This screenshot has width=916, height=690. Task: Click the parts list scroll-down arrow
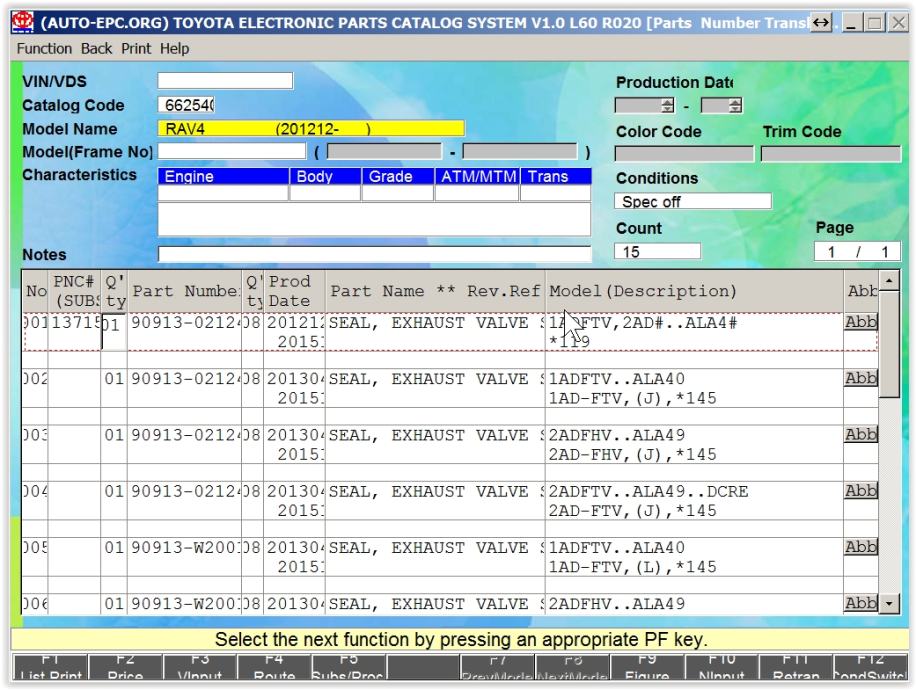[889, 603]
